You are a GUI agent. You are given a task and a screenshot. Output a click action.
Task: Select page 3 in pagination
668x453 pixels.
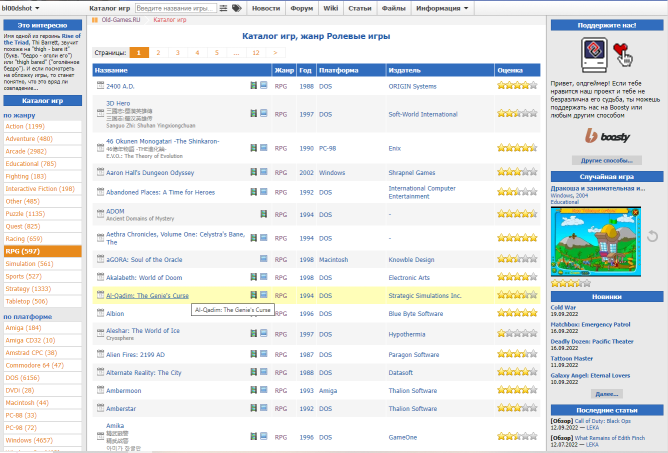[177, 52]
